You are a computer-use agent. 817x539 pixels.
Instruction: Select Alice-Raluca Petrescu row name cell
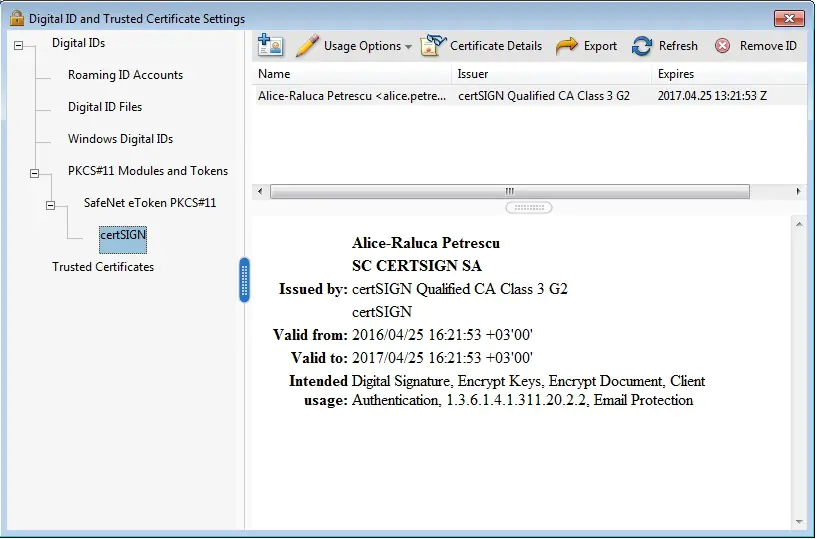tap(352, 96)
